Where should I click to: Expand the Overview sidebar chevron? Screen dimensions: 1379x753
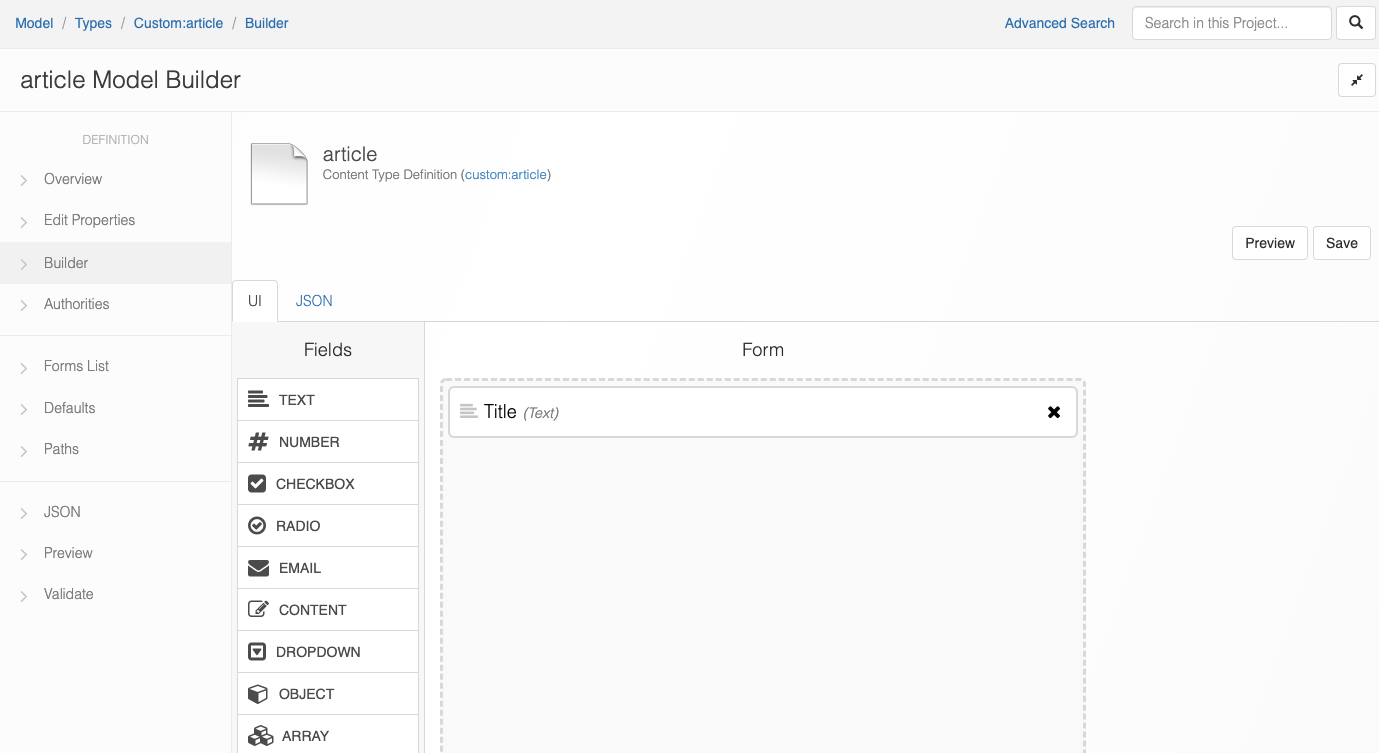(24, 180)
